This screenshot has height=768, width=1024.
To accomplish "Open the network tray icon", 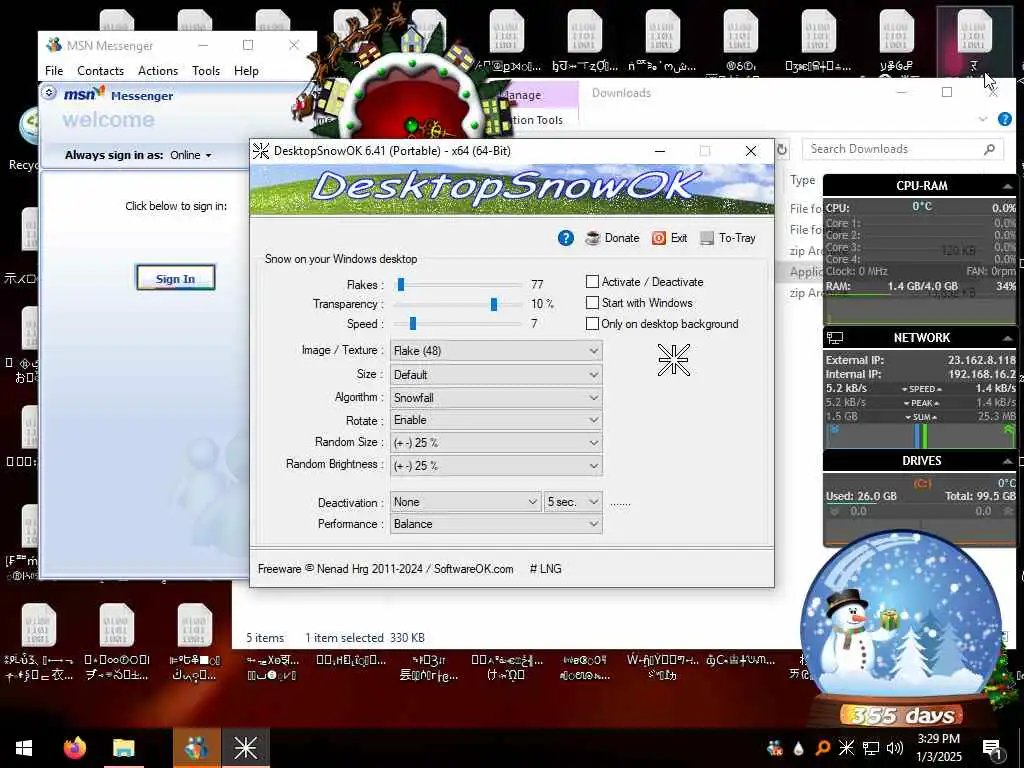I will [x=871, y=748].
